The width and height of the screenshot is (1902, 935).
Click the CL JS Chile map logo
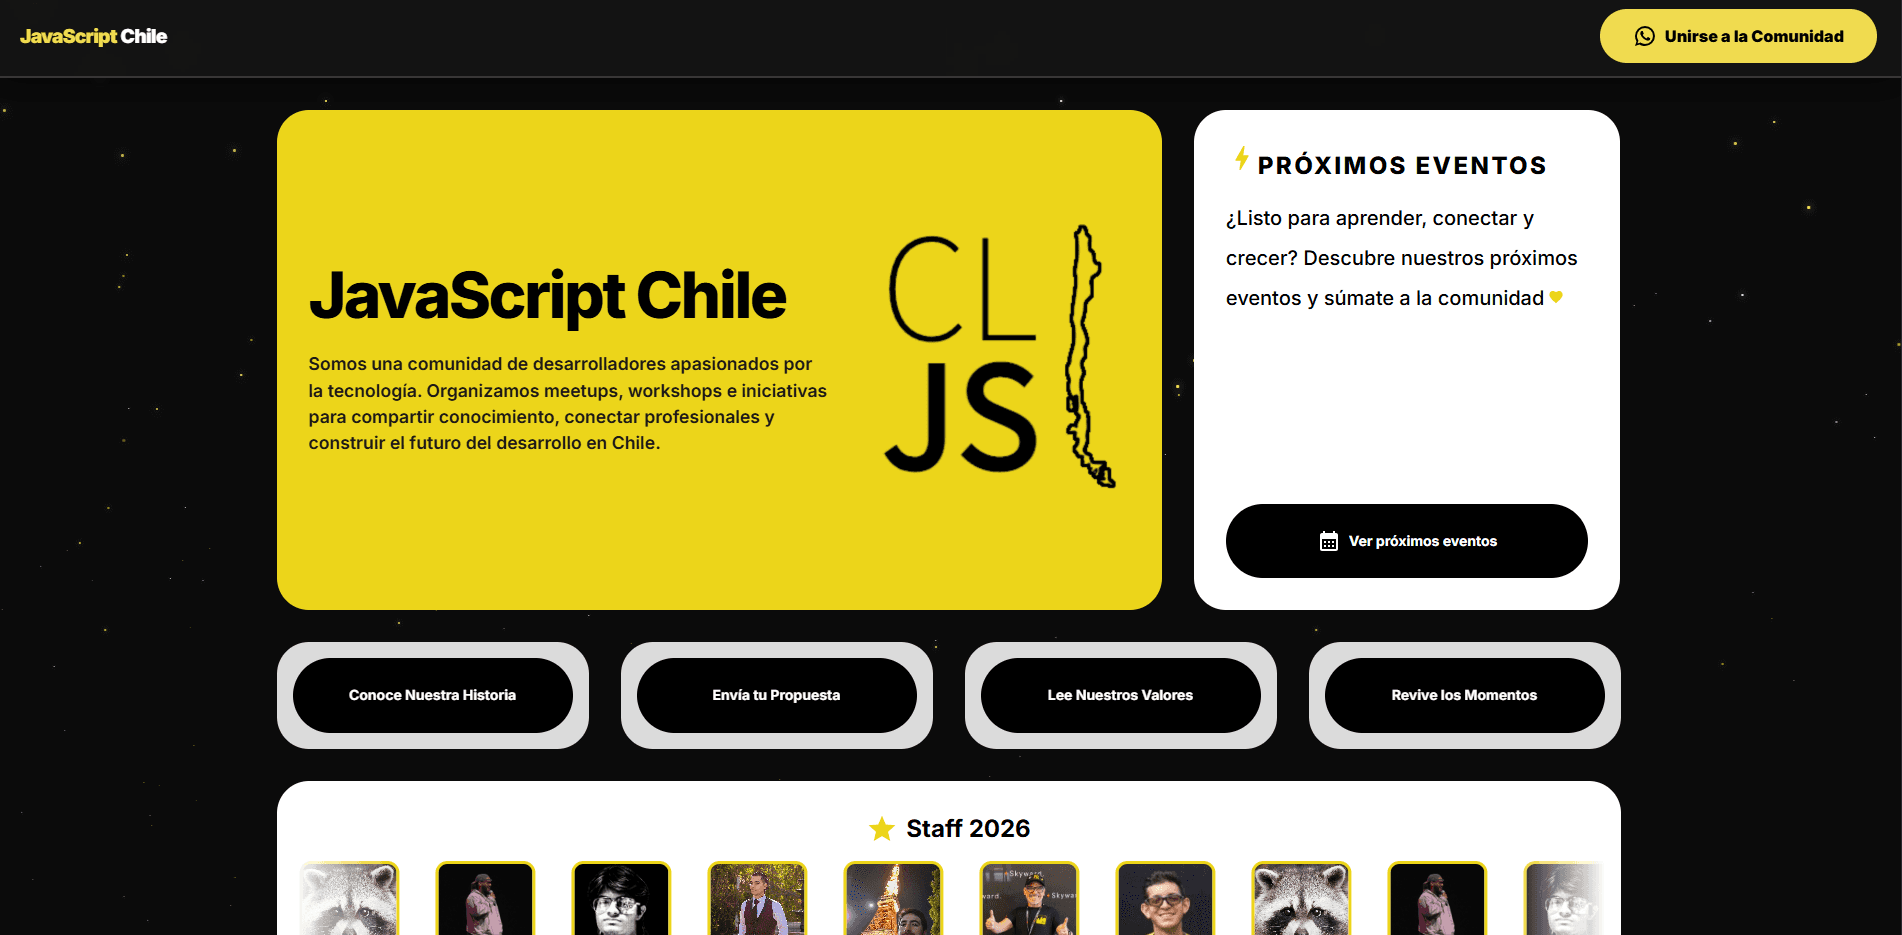click(1000, 357)
